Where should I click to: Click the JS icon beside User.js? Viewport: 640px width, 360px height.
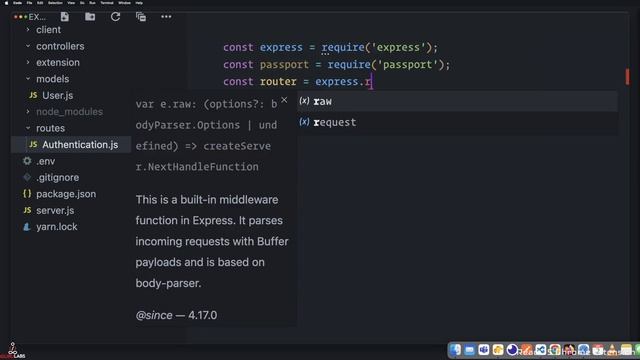[x=33, y=95]
